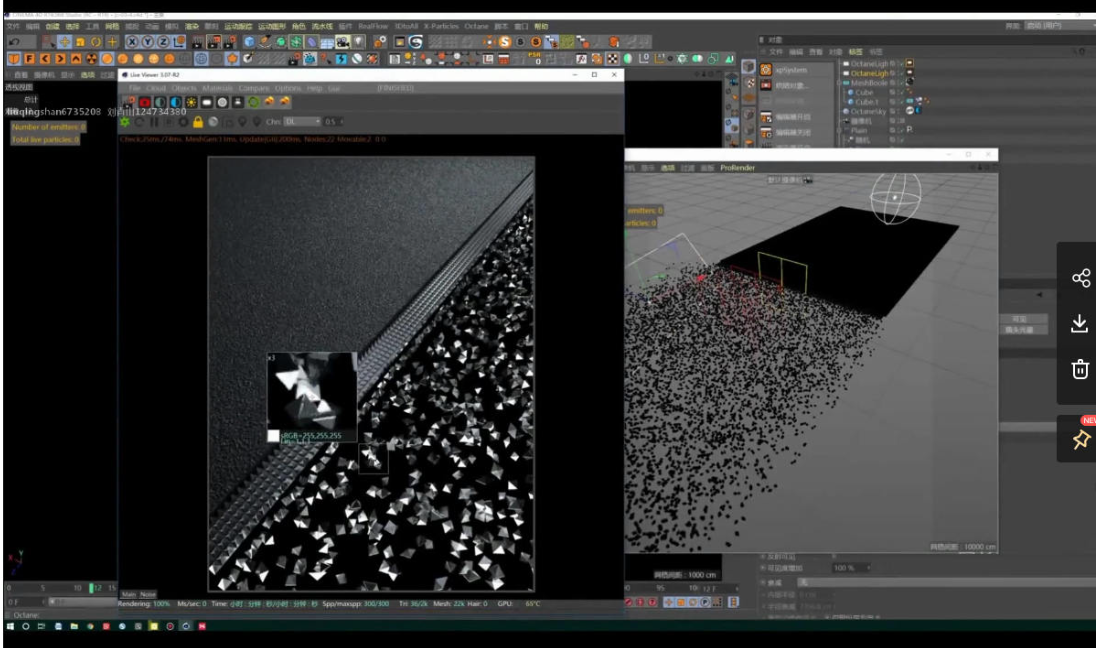1096x648 pixels.
Task: Click the light sphere gizmo in the viewport
Action: pyautogui.click(x=895, y=197)
